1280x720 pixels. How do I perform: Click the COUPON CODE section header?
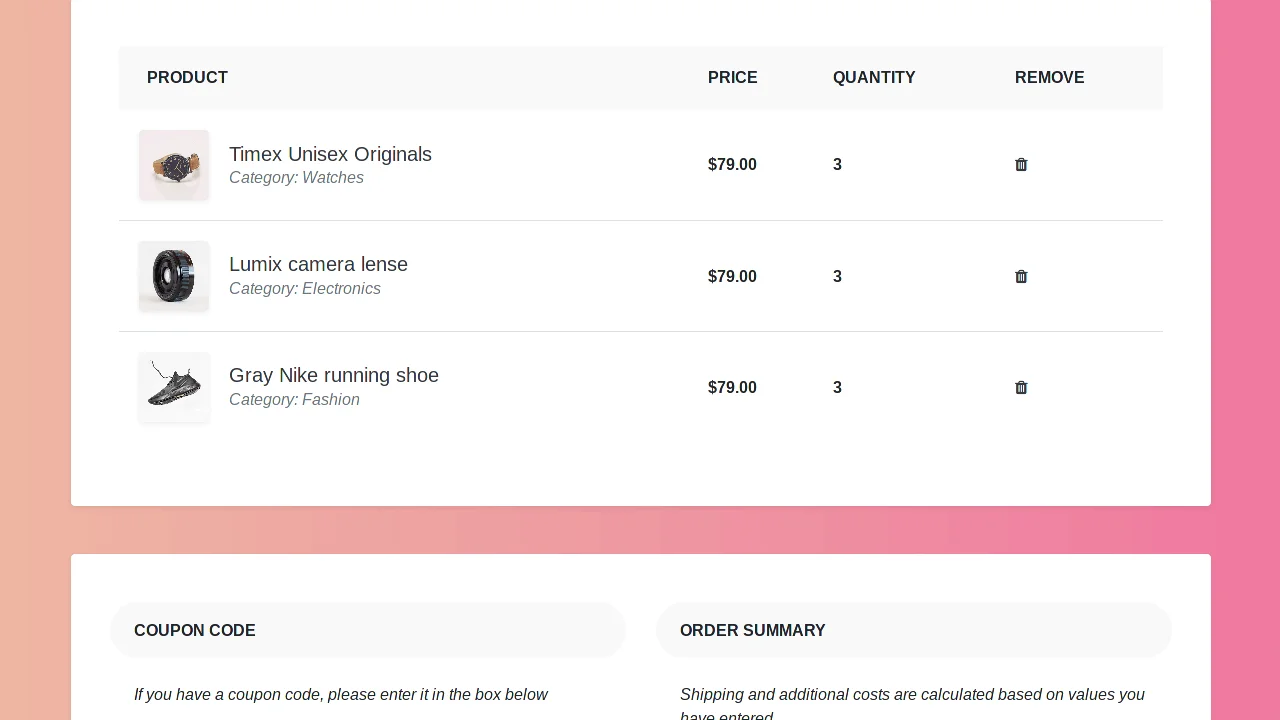tap(195, 630)
